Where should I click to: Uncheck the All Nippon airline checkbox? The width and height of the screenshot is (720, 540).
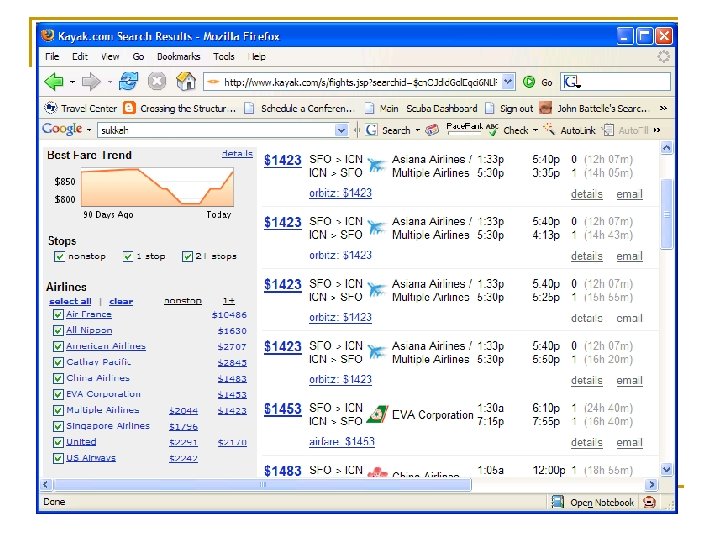[x=58, y=331]
